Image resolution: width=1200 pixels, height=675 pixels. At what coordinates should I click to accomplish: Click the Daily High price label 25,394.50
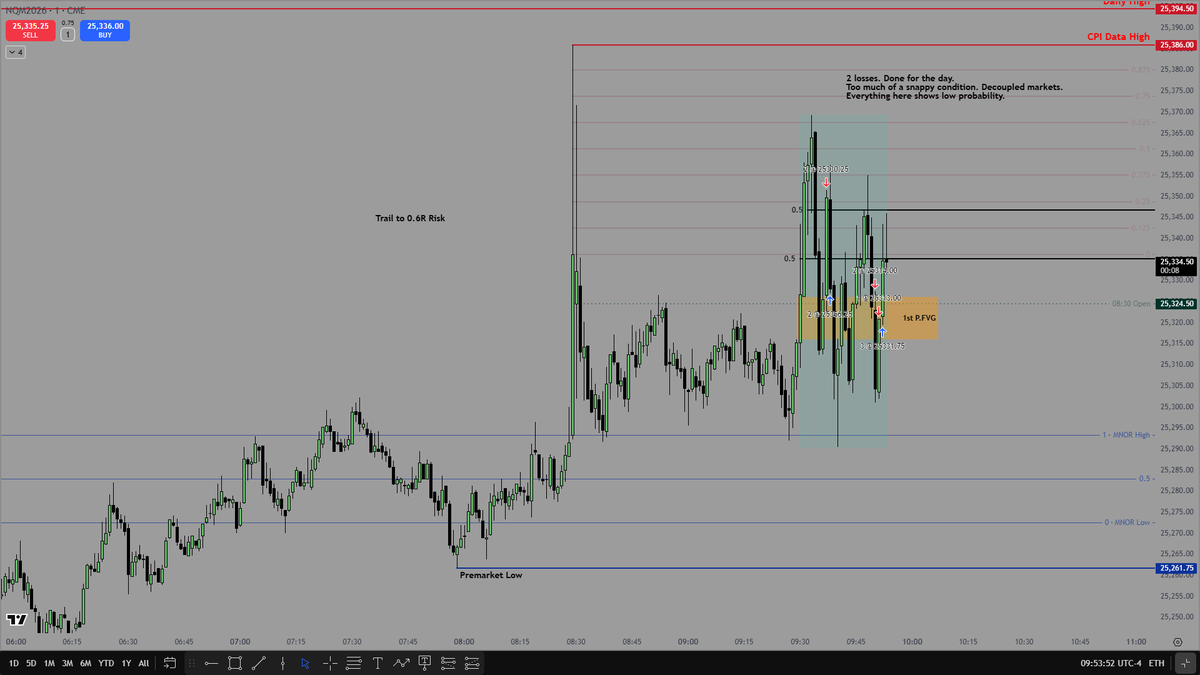tap(1175, 8)
